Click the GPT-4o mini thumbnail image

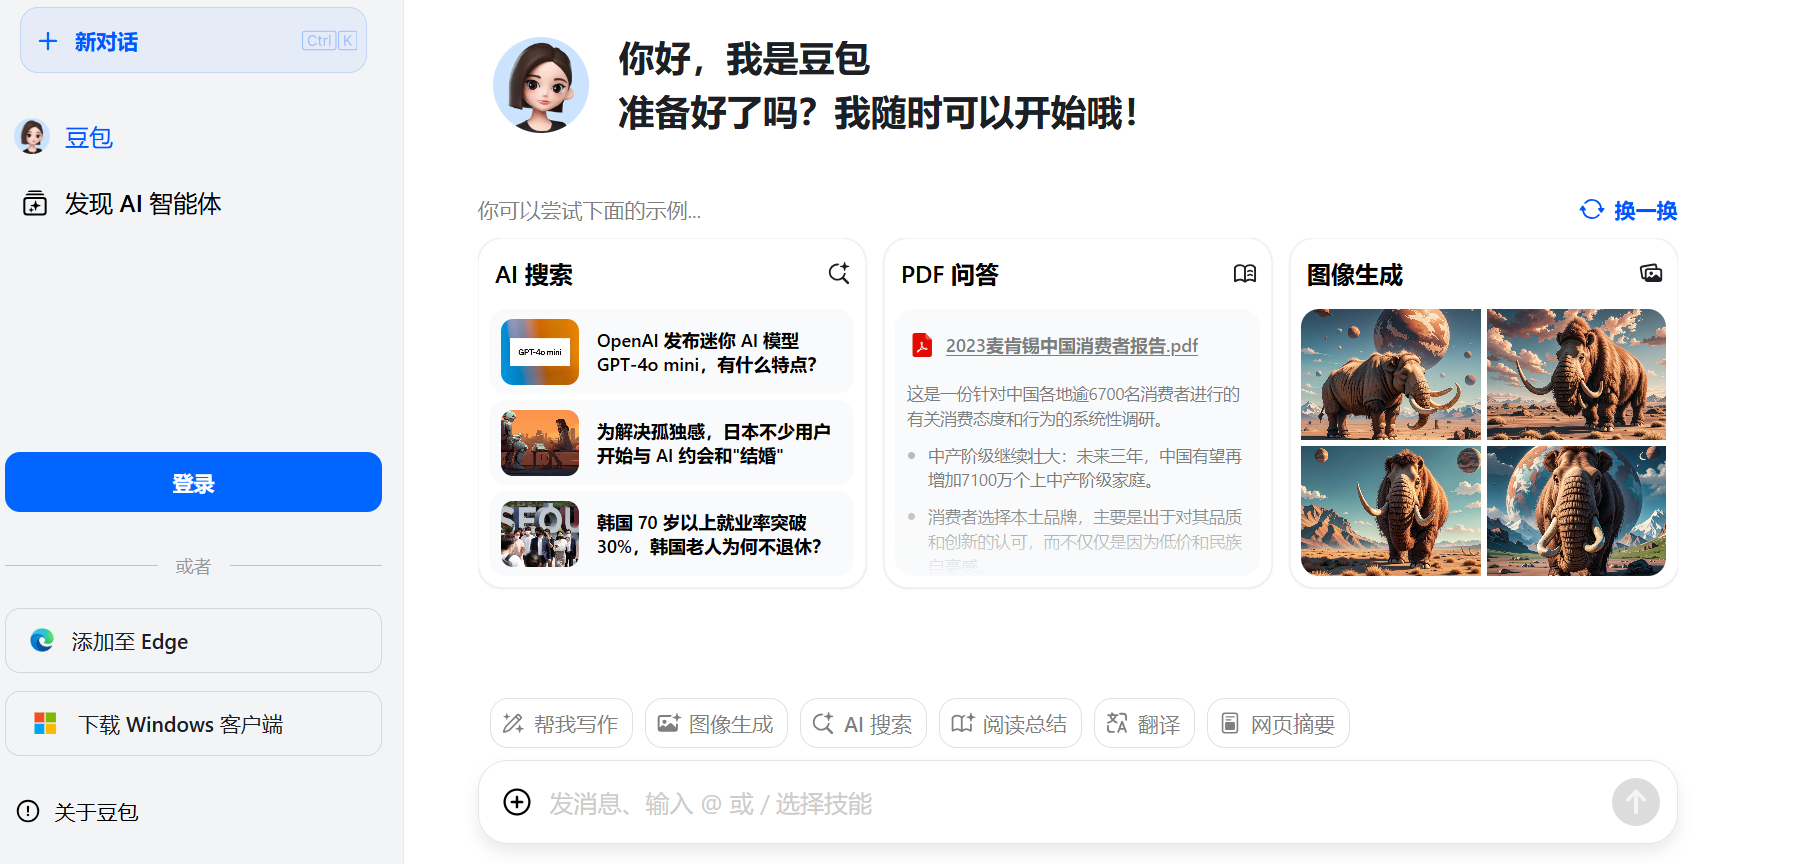[x=540, y=352]
